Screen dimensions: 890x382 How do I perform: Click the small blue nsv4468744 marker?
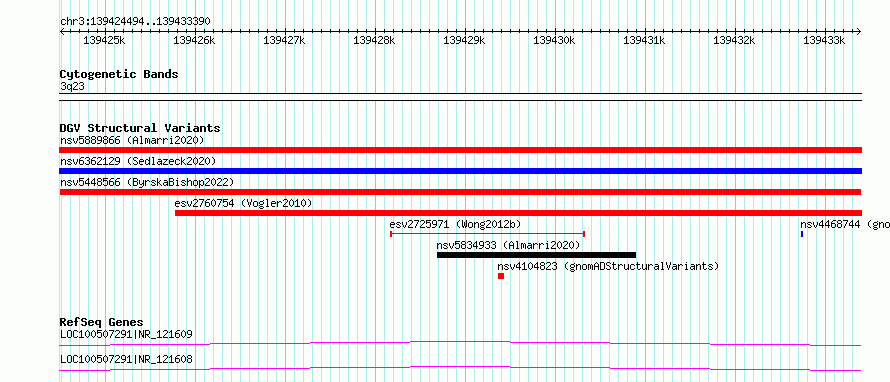coord(802,234)
